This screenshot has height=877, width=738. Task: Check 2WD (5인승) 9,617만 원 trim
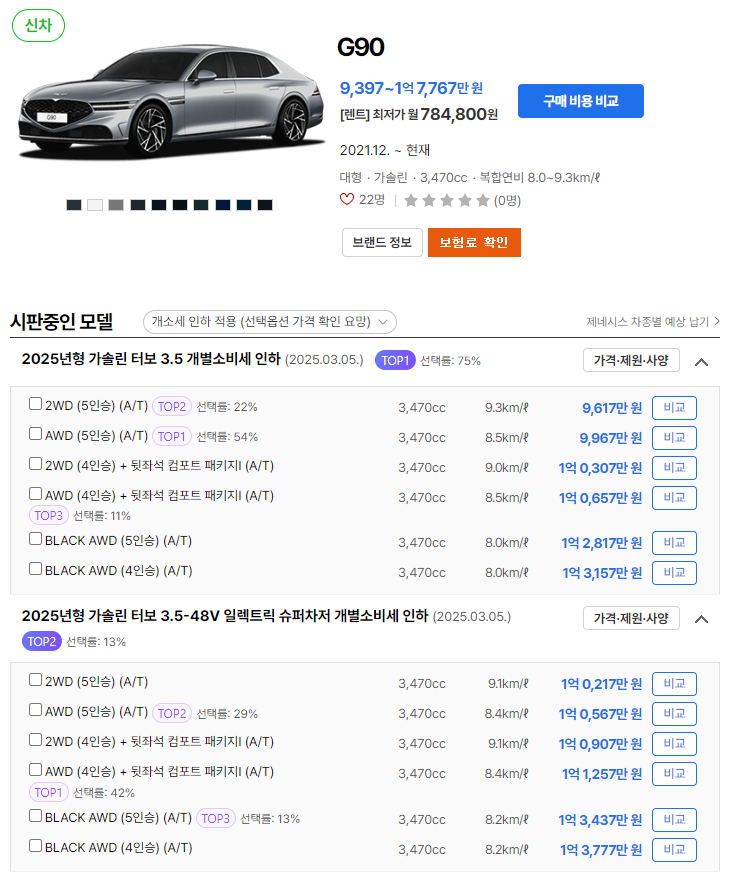pyautogui.click(x=35, y=404)
